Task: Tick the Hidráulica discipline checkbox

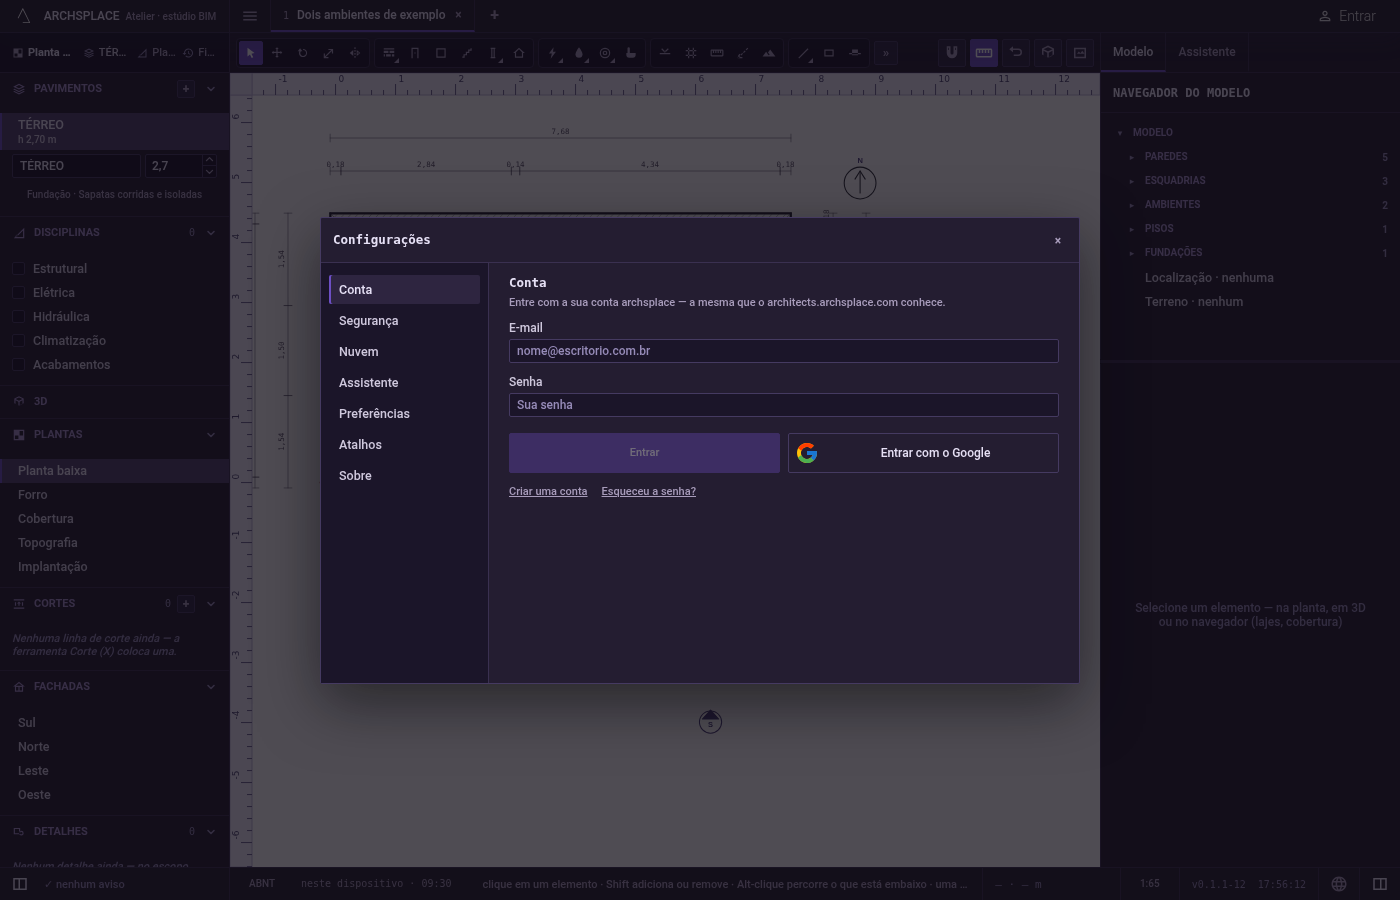Action: click(19, 317)
